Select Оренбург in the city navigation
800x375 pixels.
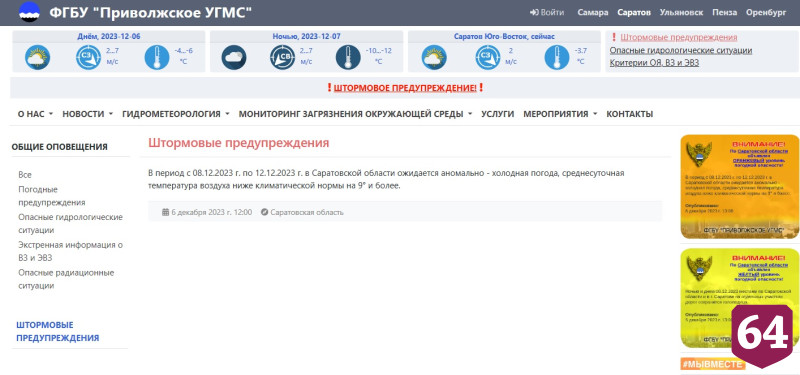pyautogui.click(x=766, y=13)
